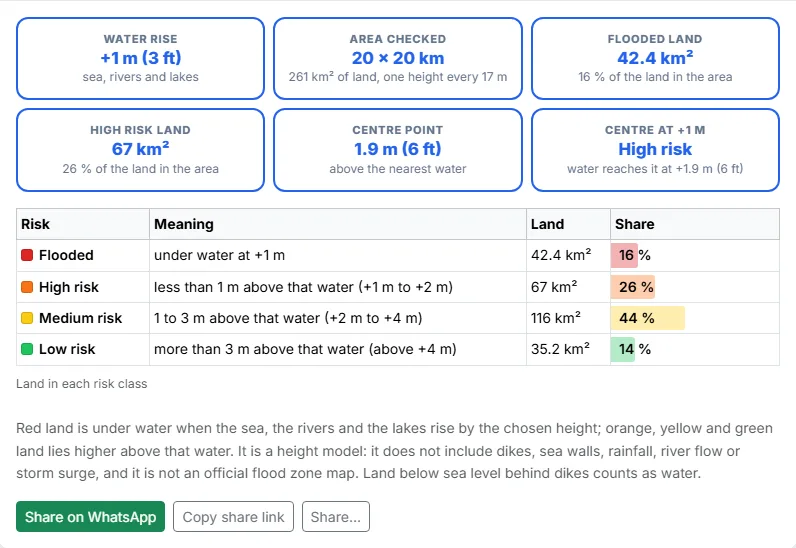
Task: Click the orange High risk swatch
Action: (x=27, y=287)
